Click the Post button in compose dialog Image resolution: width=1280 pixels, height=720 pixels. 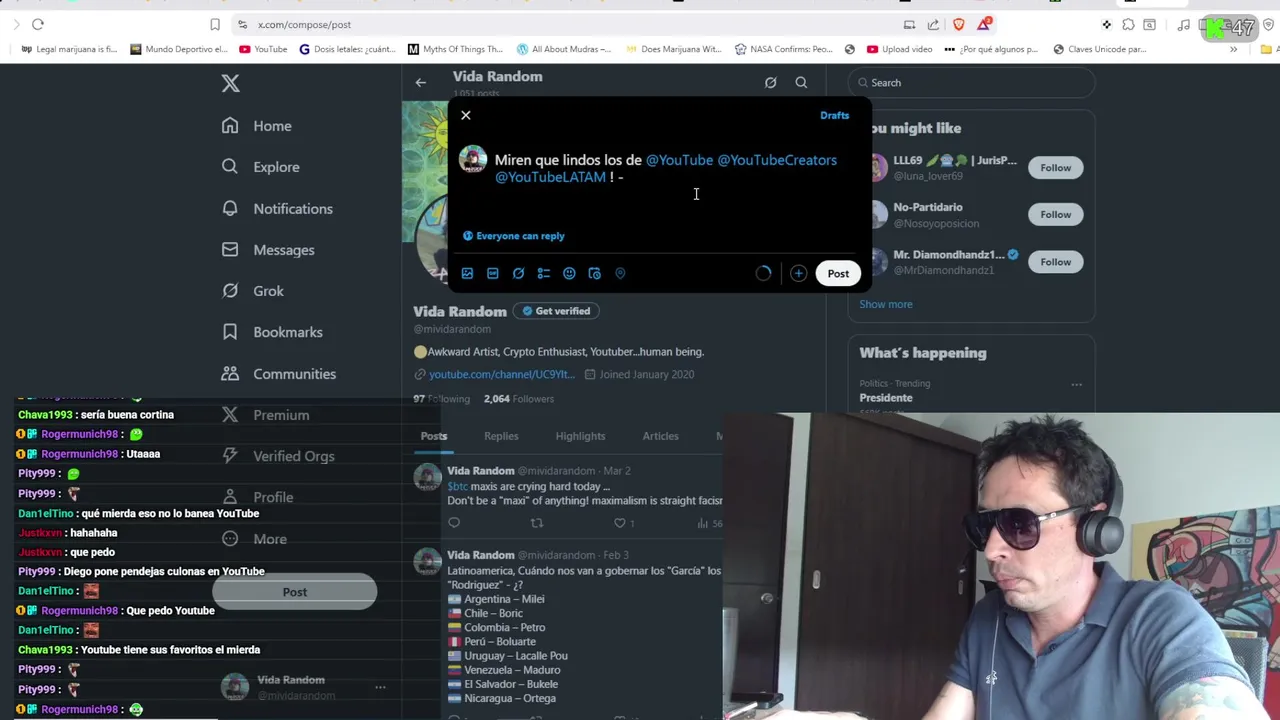(838, 273)
